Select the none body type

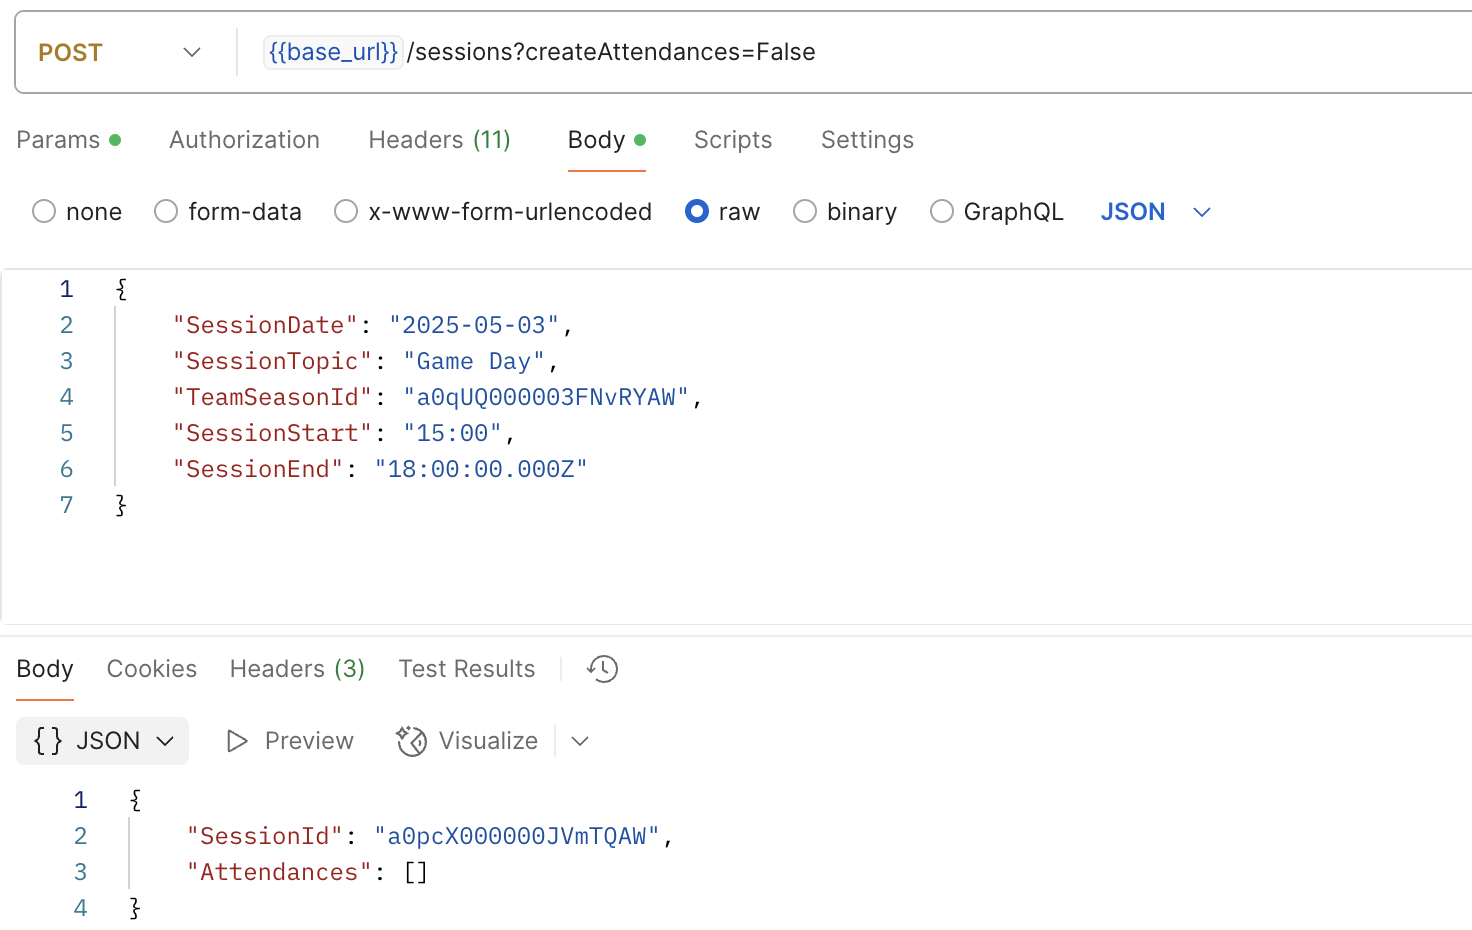tap(77, 212)
